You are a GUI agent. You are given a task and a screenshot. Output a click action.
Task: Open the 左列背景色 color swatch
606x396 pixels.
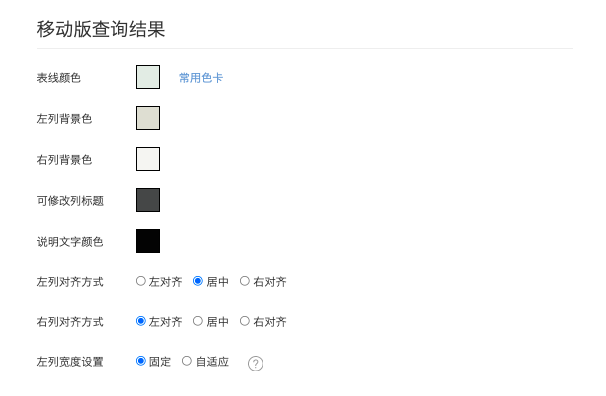(x=148, y=118)
